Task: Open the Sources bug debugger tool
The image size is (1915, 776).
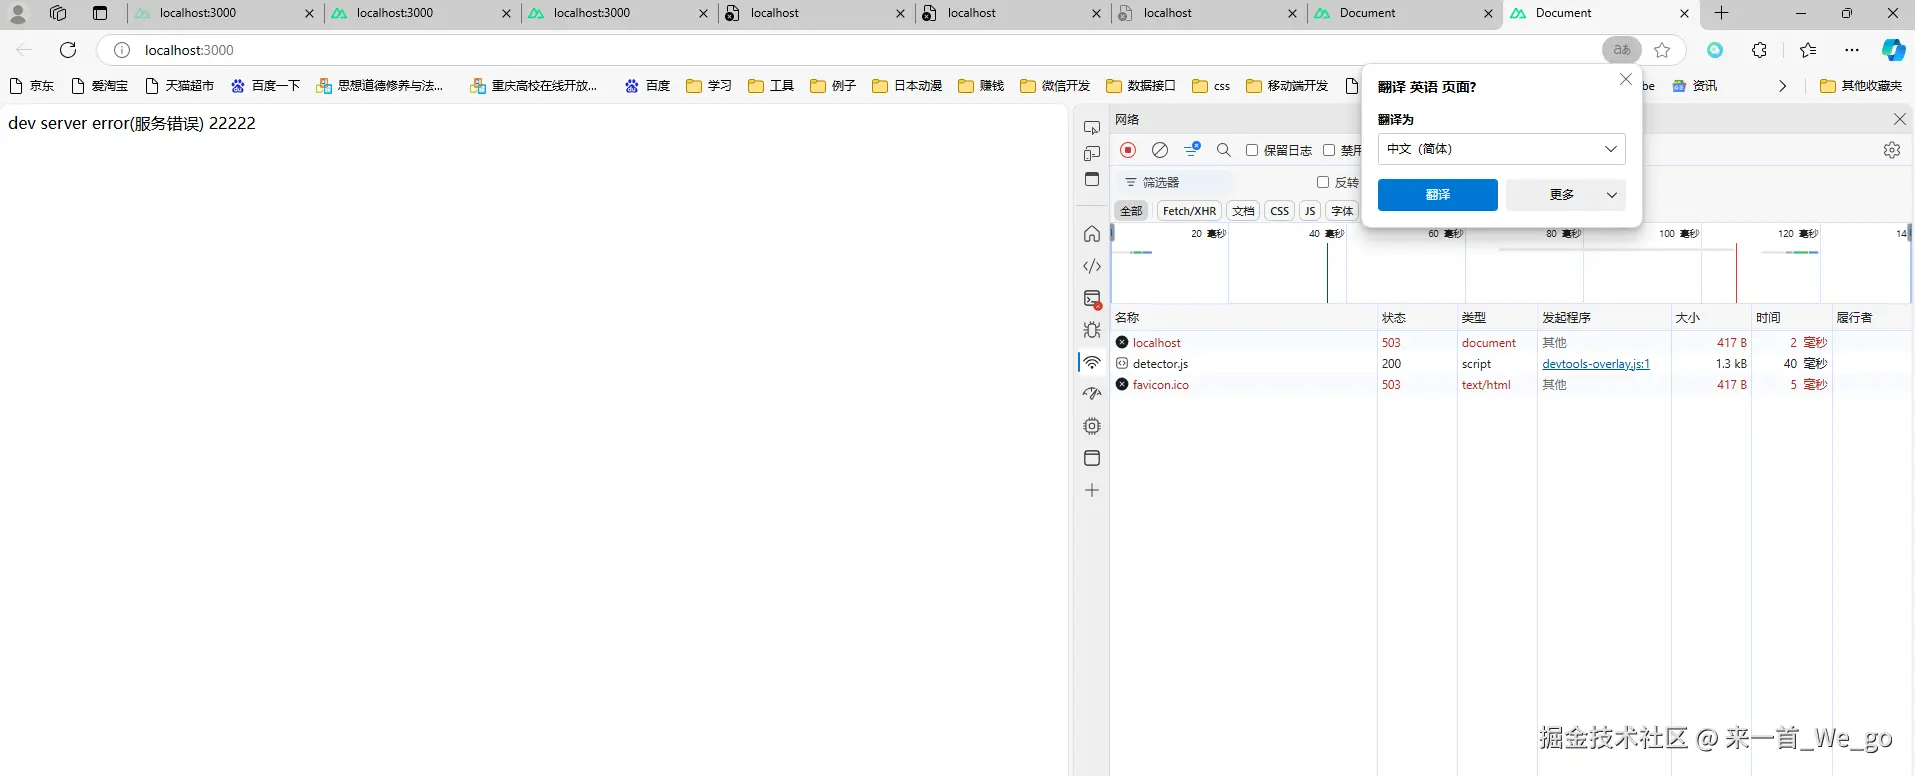Action: 1092,330
